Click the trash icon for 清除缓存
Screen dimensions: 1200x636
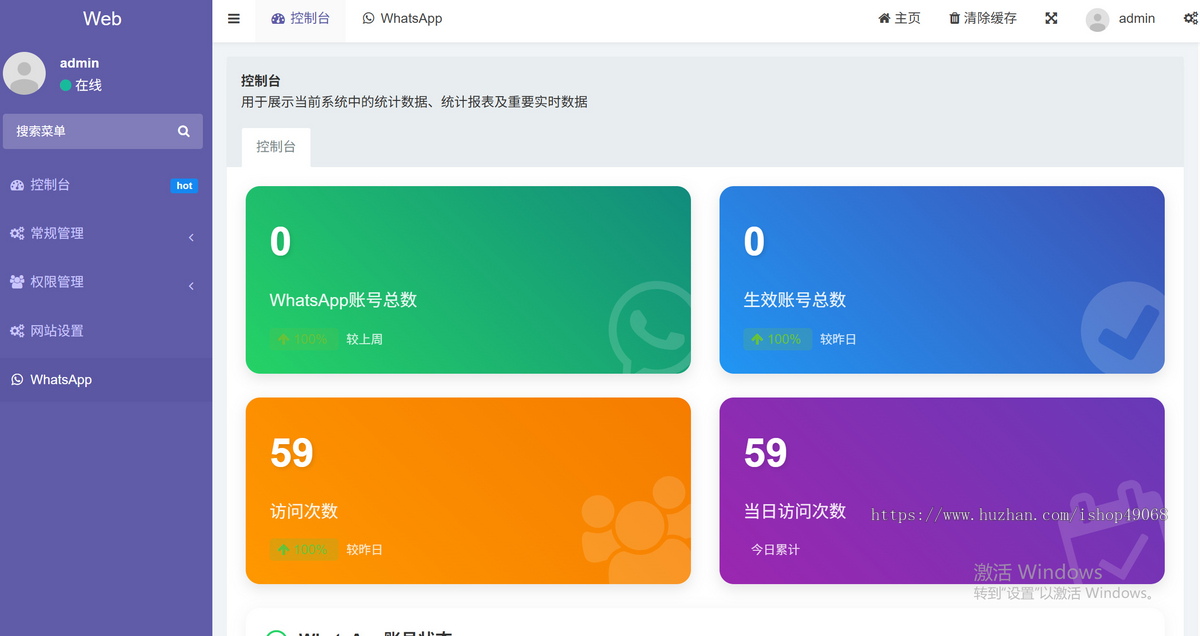(954, 18)
